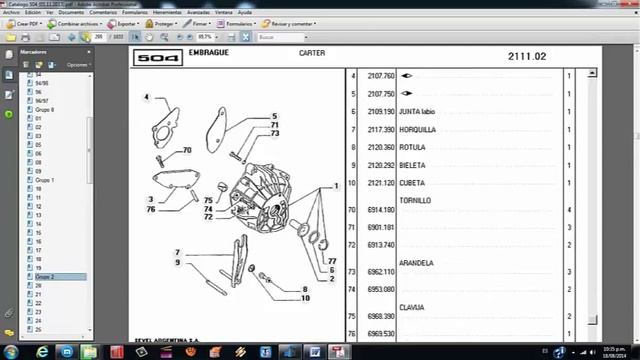Click the page number field
This screenshot has height=360, width=640.
[99, 37]
